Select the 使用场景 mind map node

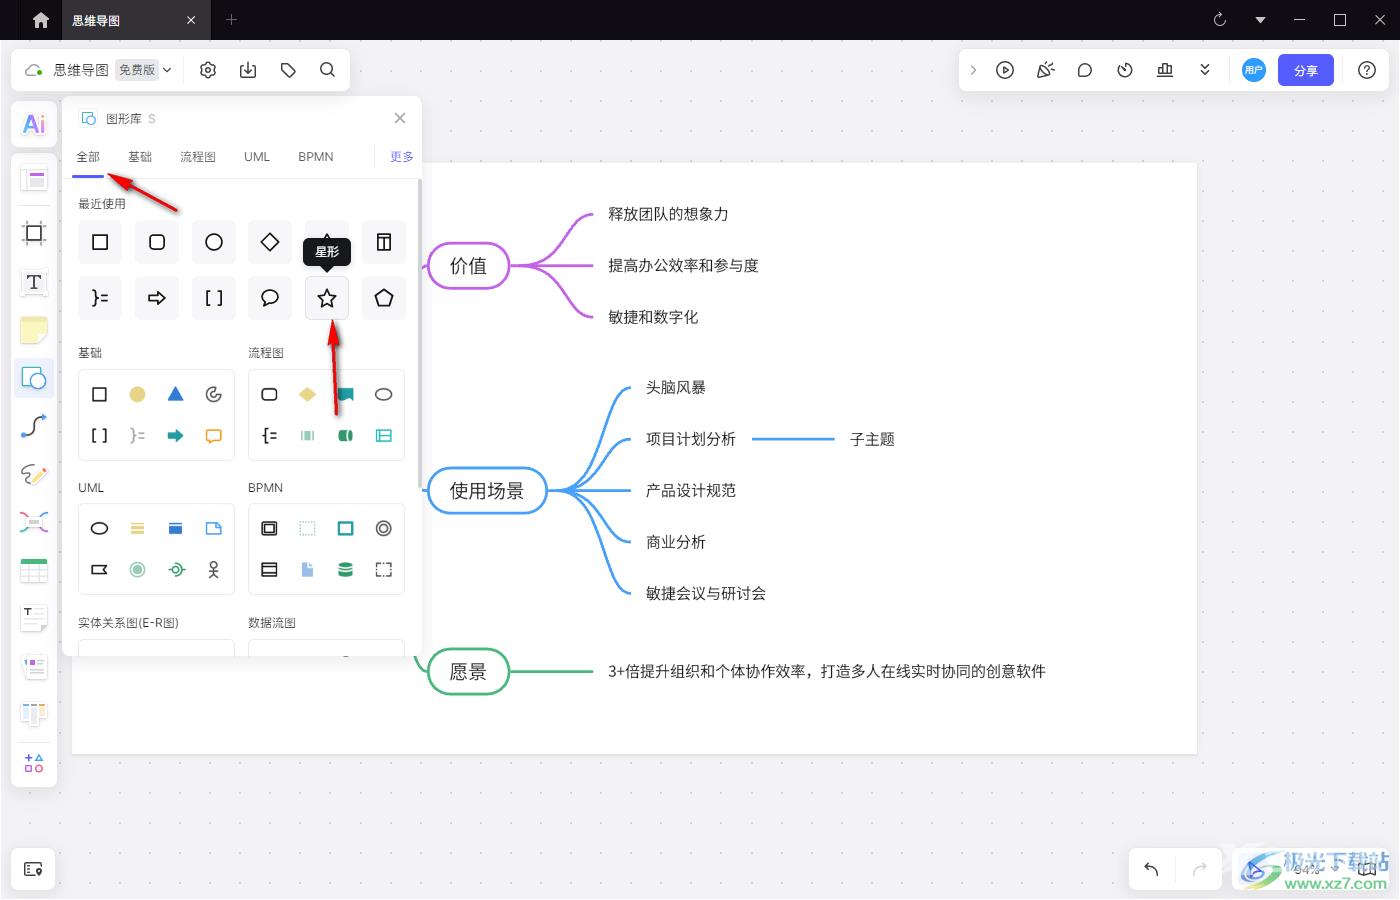[x=487, y=491]
